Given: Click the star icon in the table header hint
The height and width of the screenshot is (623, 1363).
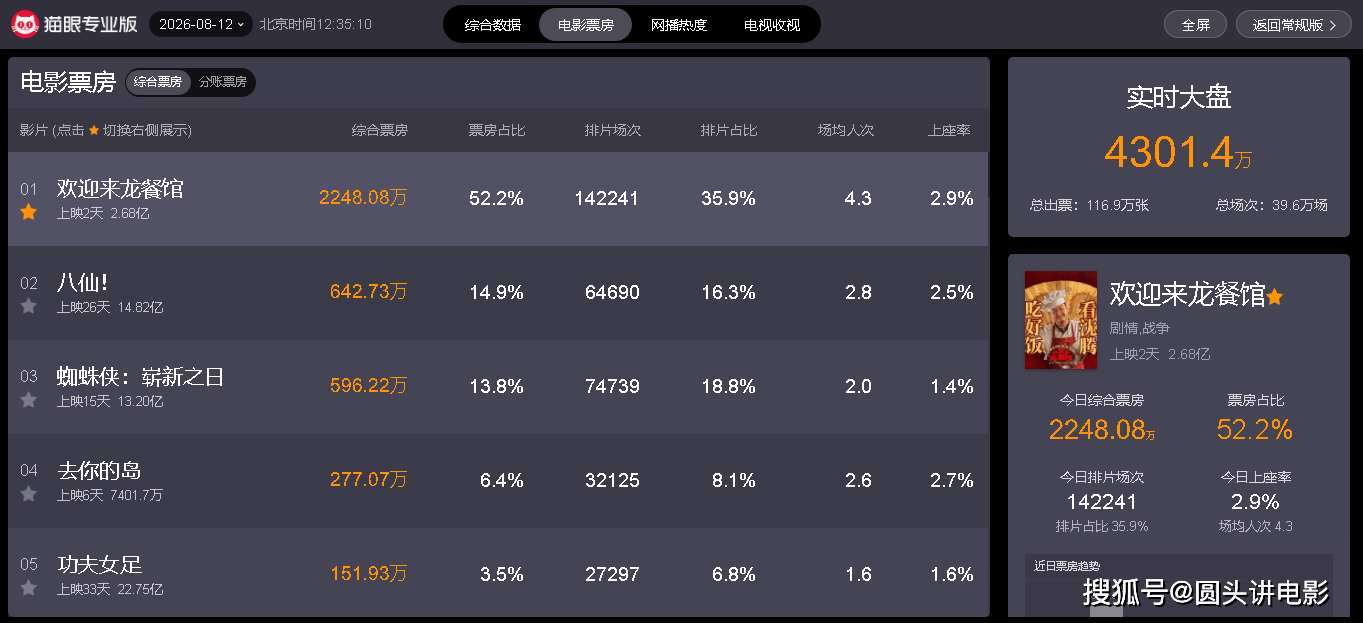Looking at the screenshot, I should 94,131.
